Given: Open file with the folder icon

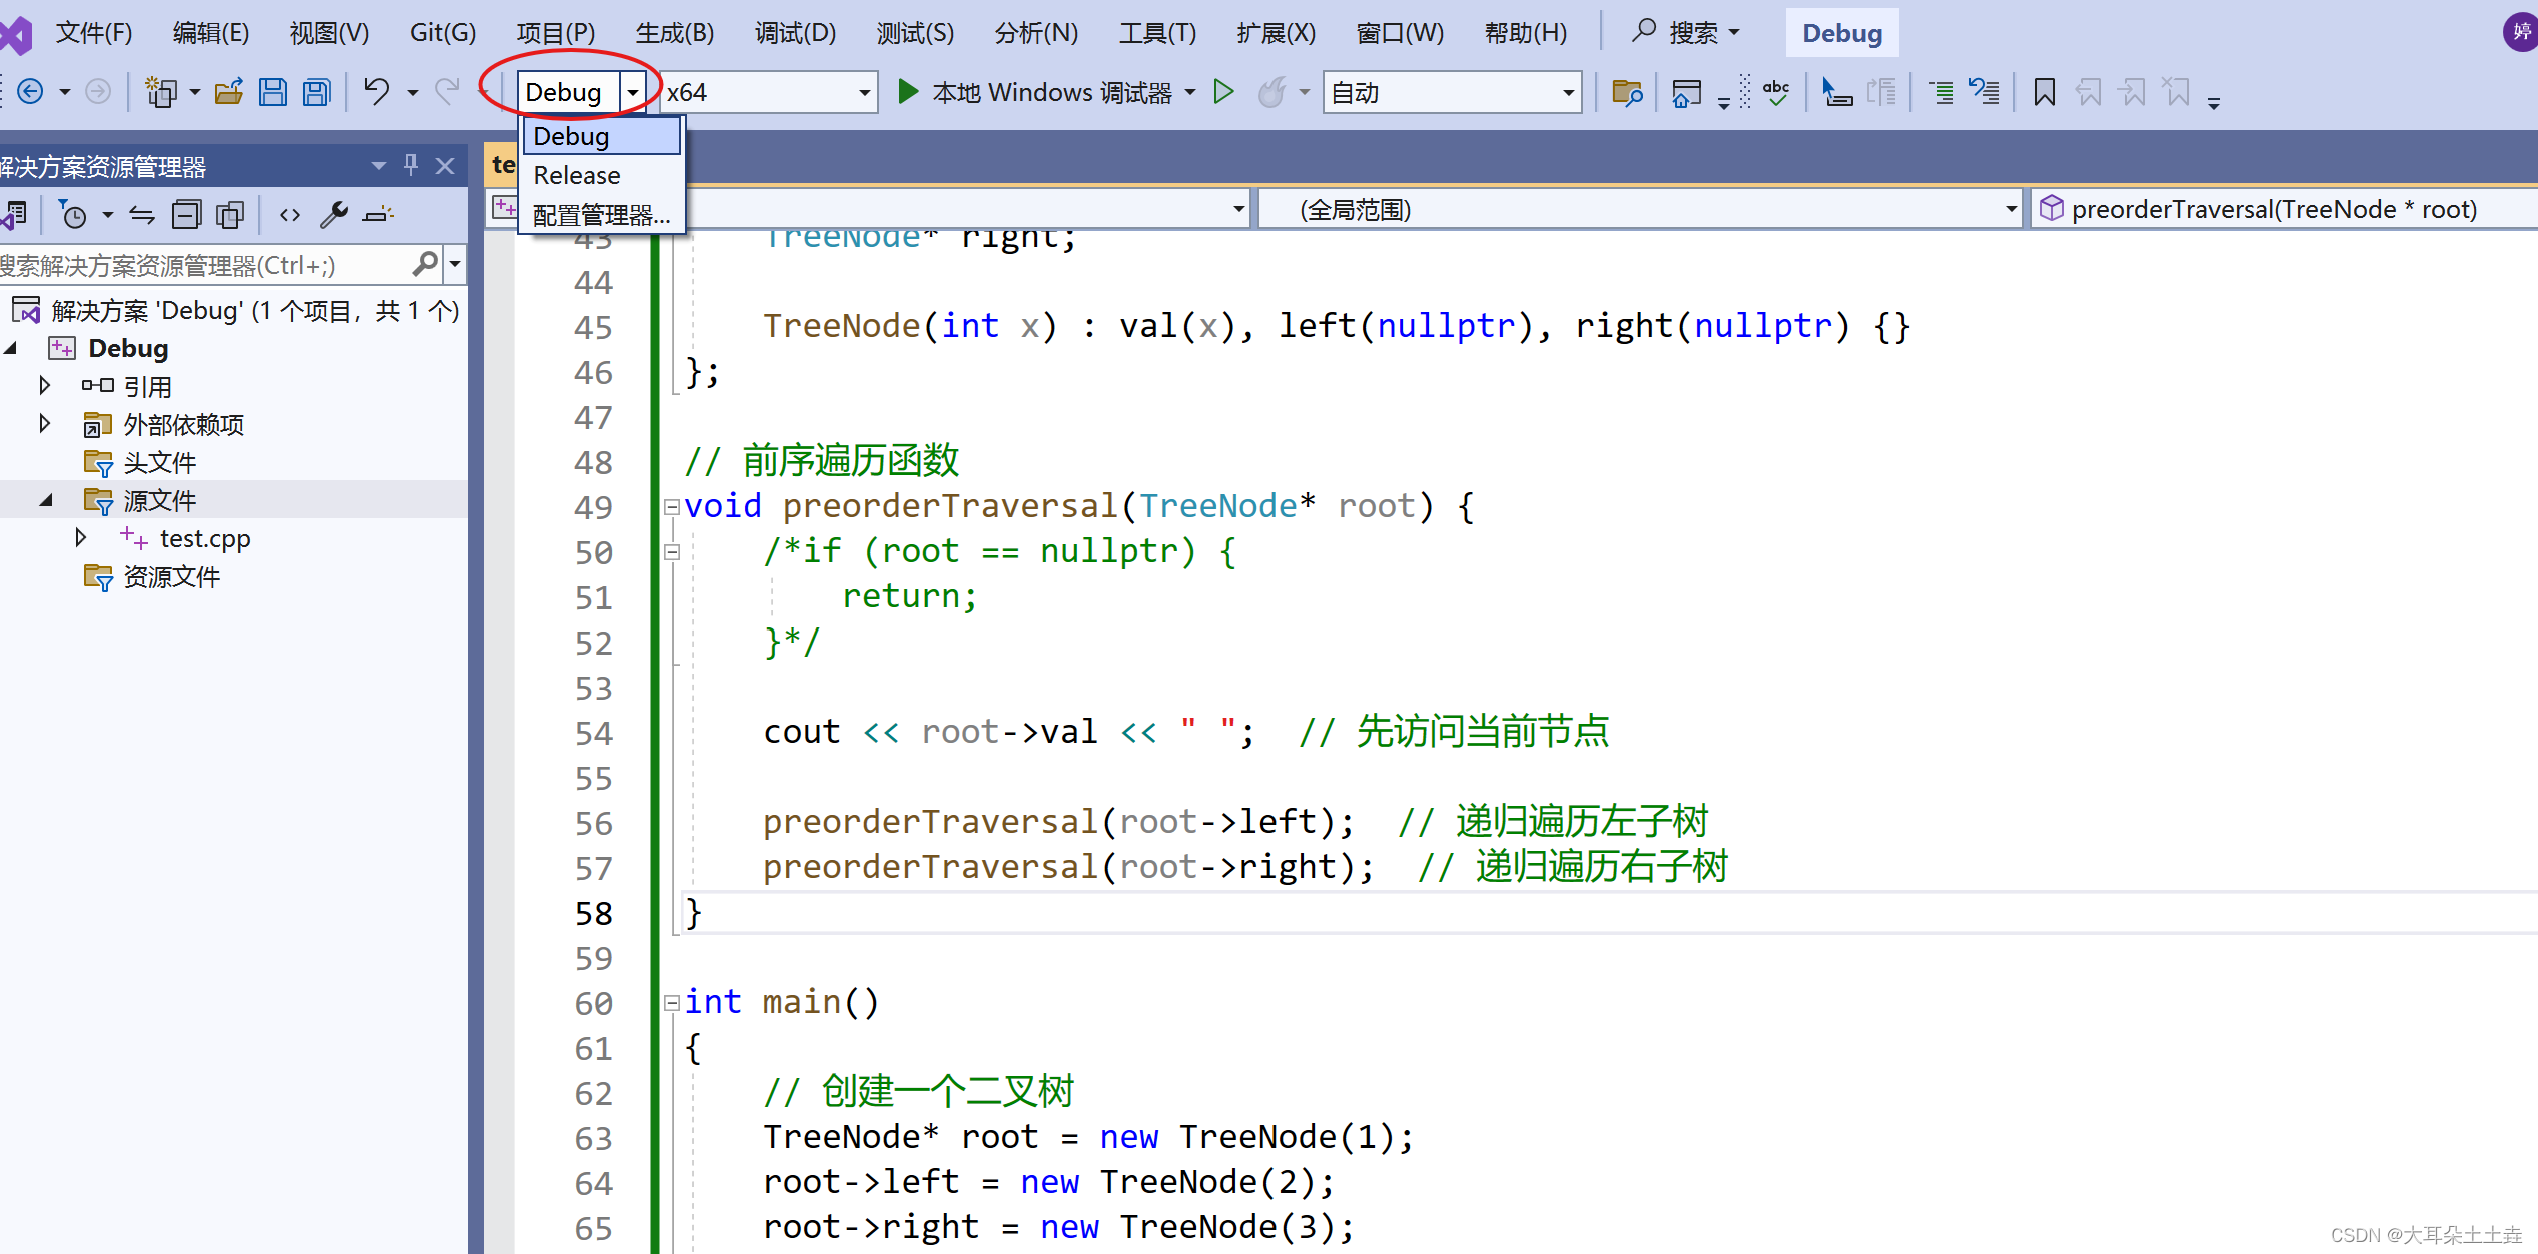Looking at the screenshot, I should click(229, 92).
